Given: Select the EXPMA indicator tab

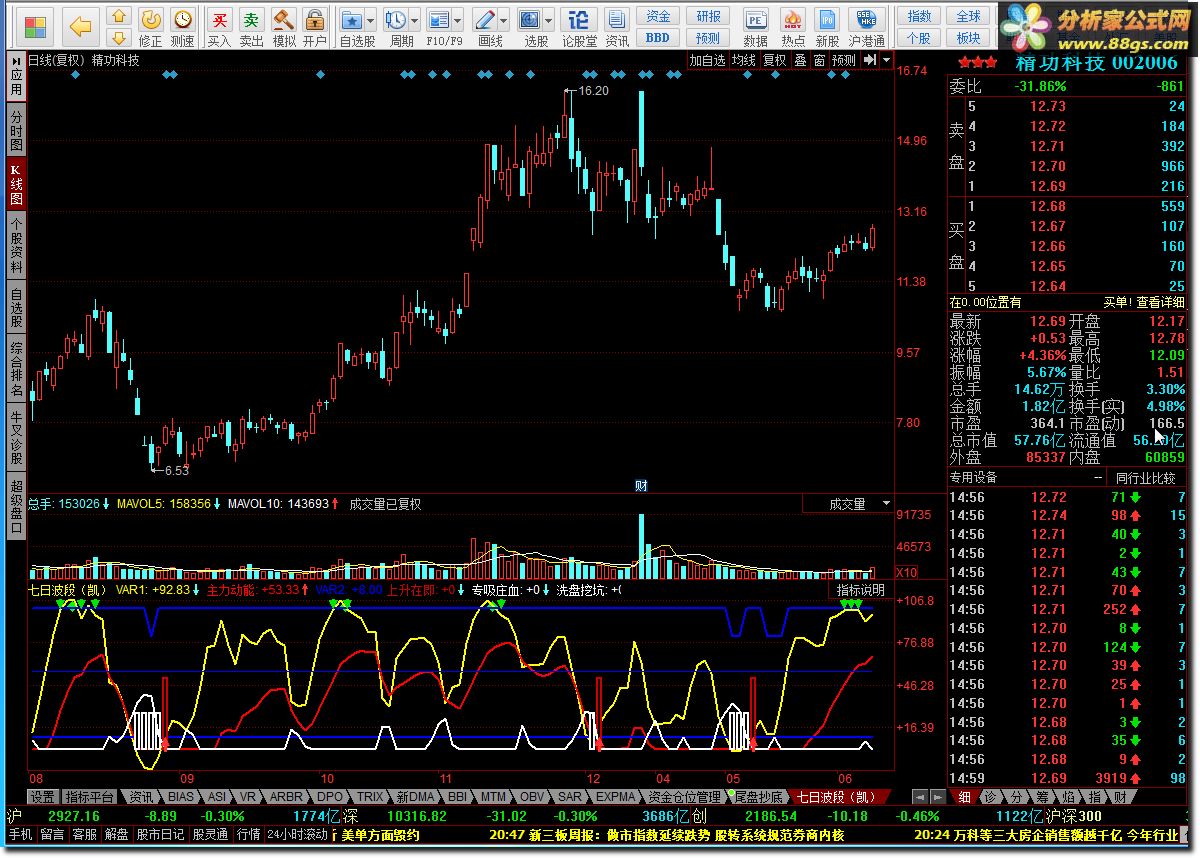Looking at the screenshot, I should click(615, 797).
